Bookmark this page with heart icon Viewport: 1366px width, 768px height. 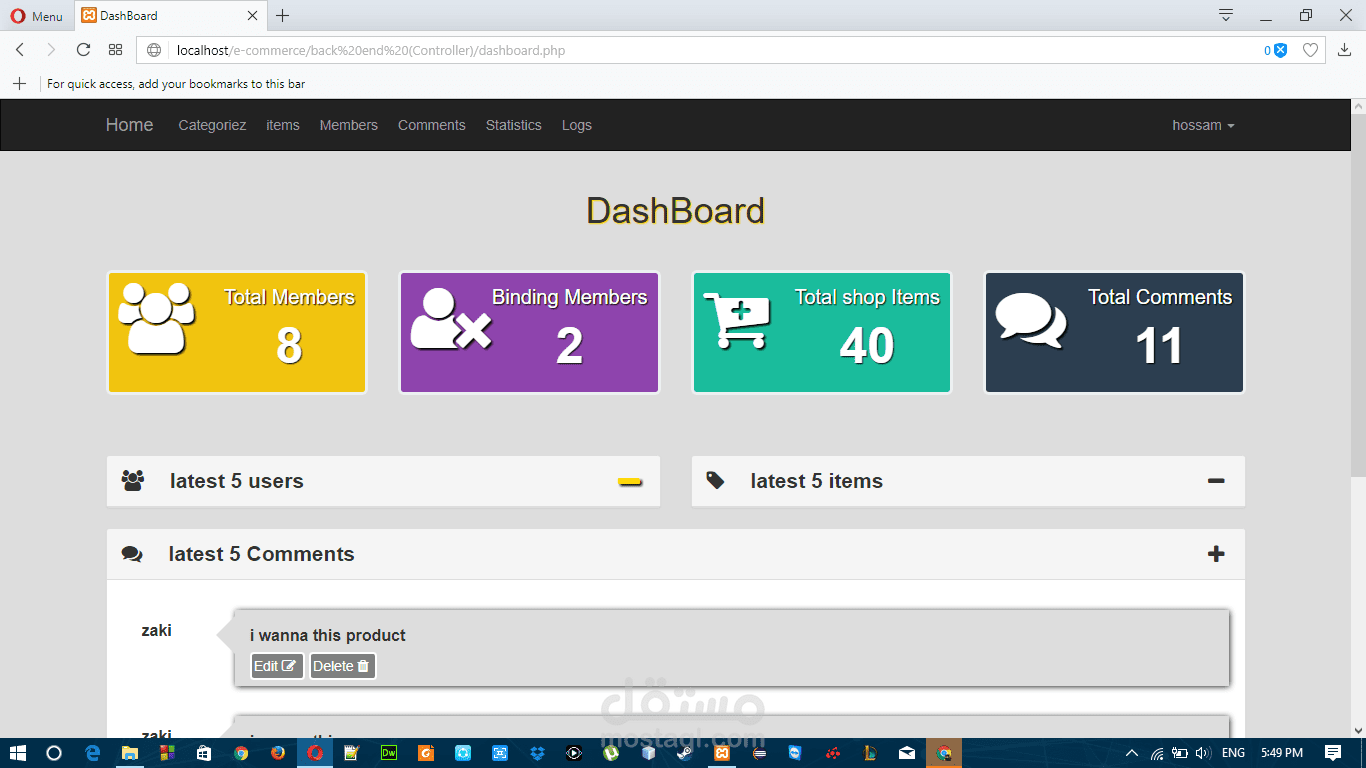[1310, 50]
